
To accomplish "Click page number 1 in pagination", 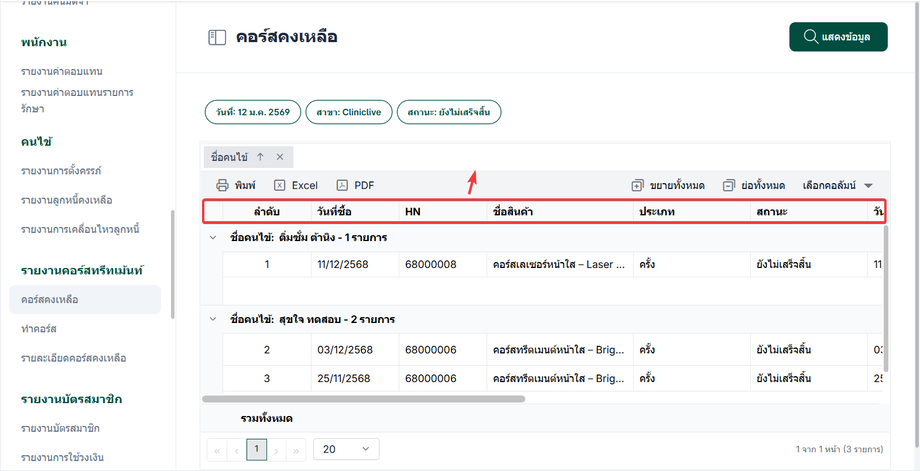I will 256,449.
